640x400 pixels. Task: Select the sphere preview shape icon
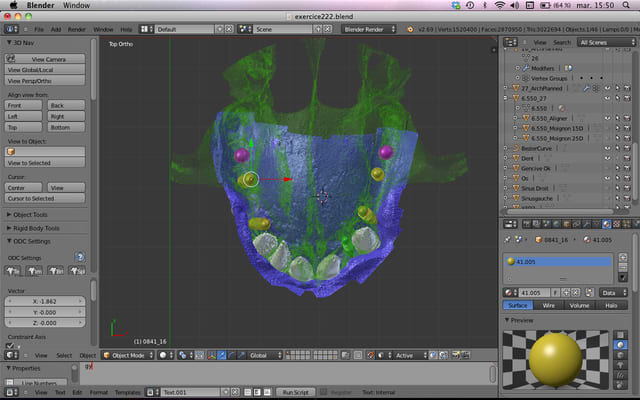[621, 345]
